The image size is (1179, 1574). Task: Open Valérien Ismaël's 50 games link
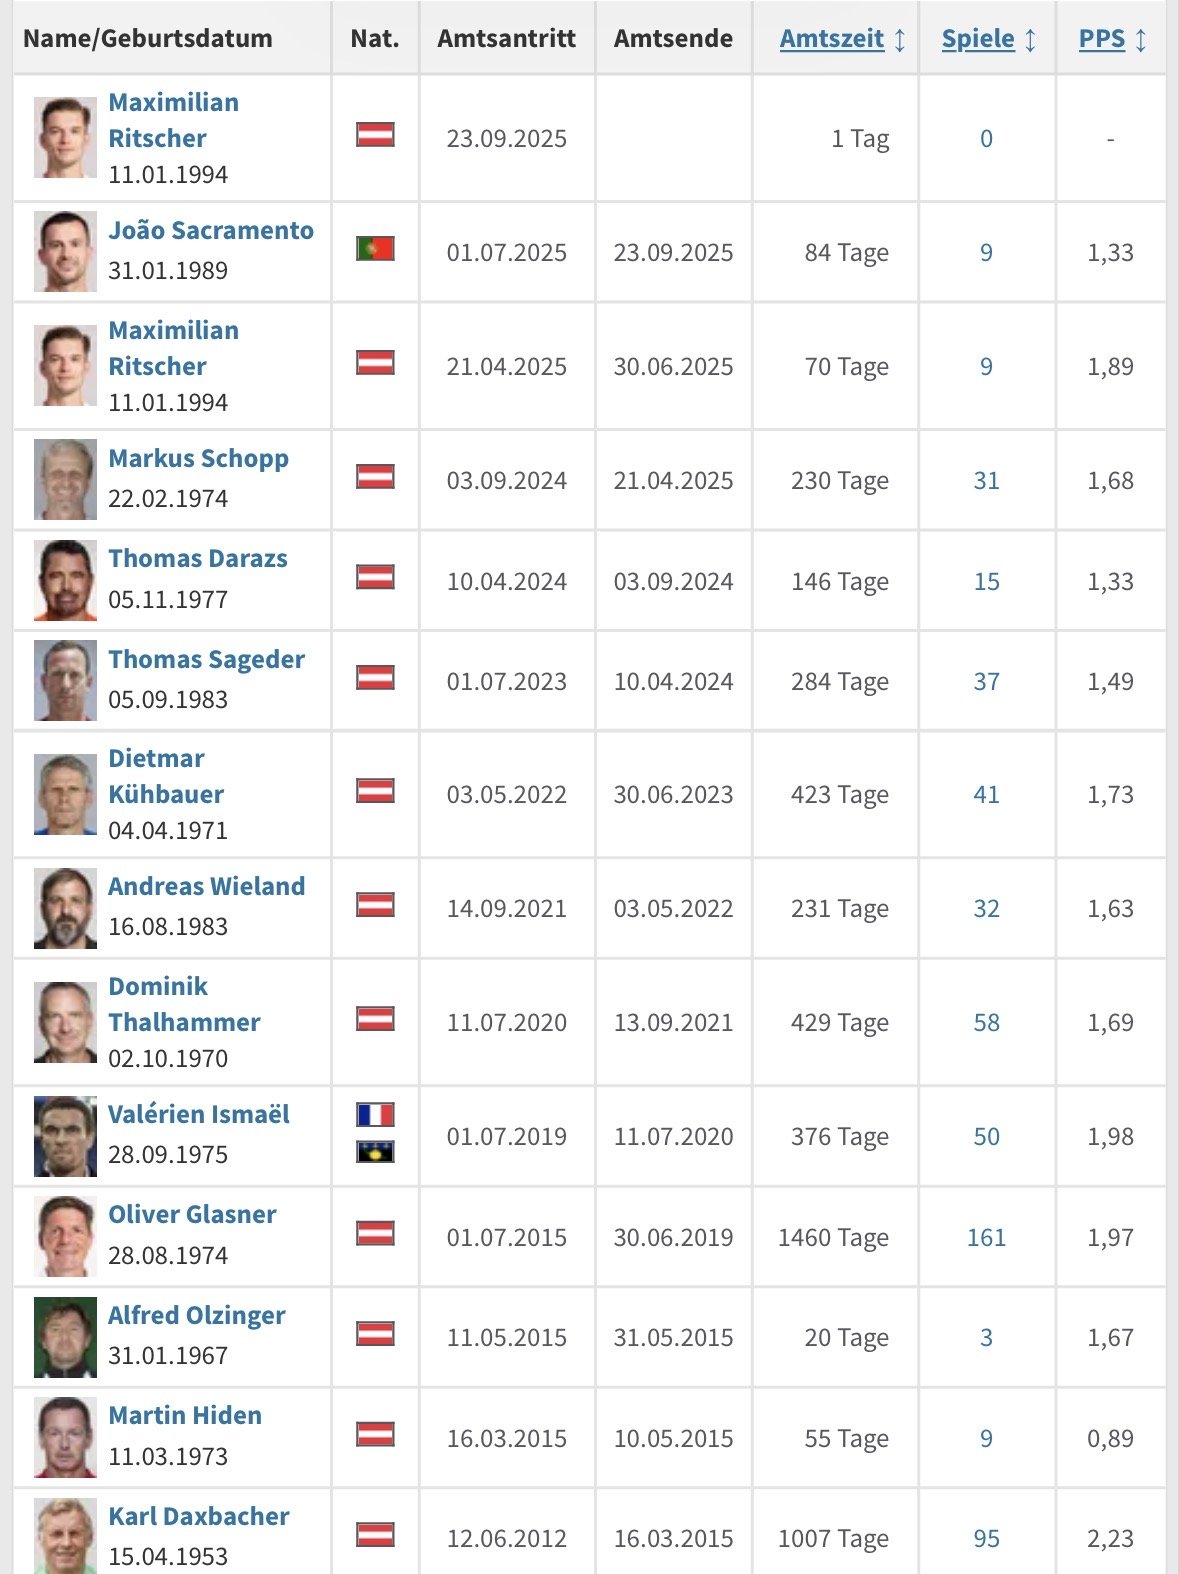point(986,1137)
